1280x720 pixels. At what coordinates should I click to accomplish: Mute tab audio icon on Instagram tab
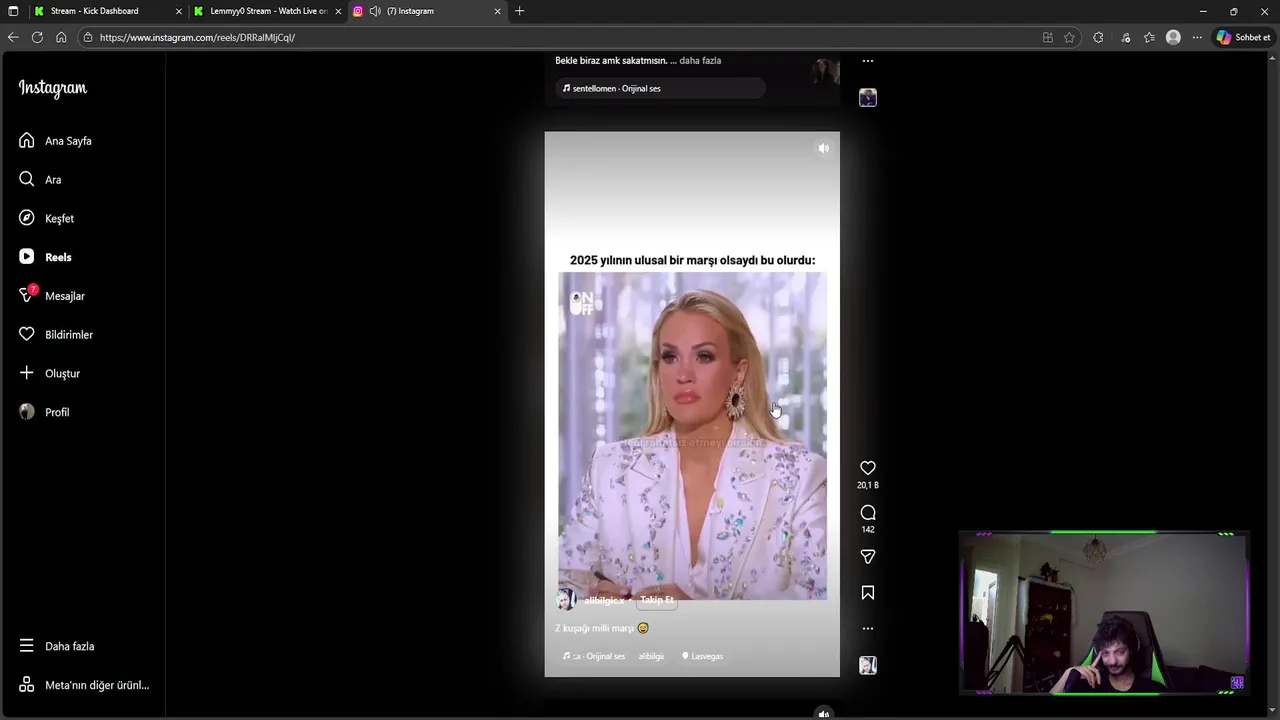[x=374, y=11]
